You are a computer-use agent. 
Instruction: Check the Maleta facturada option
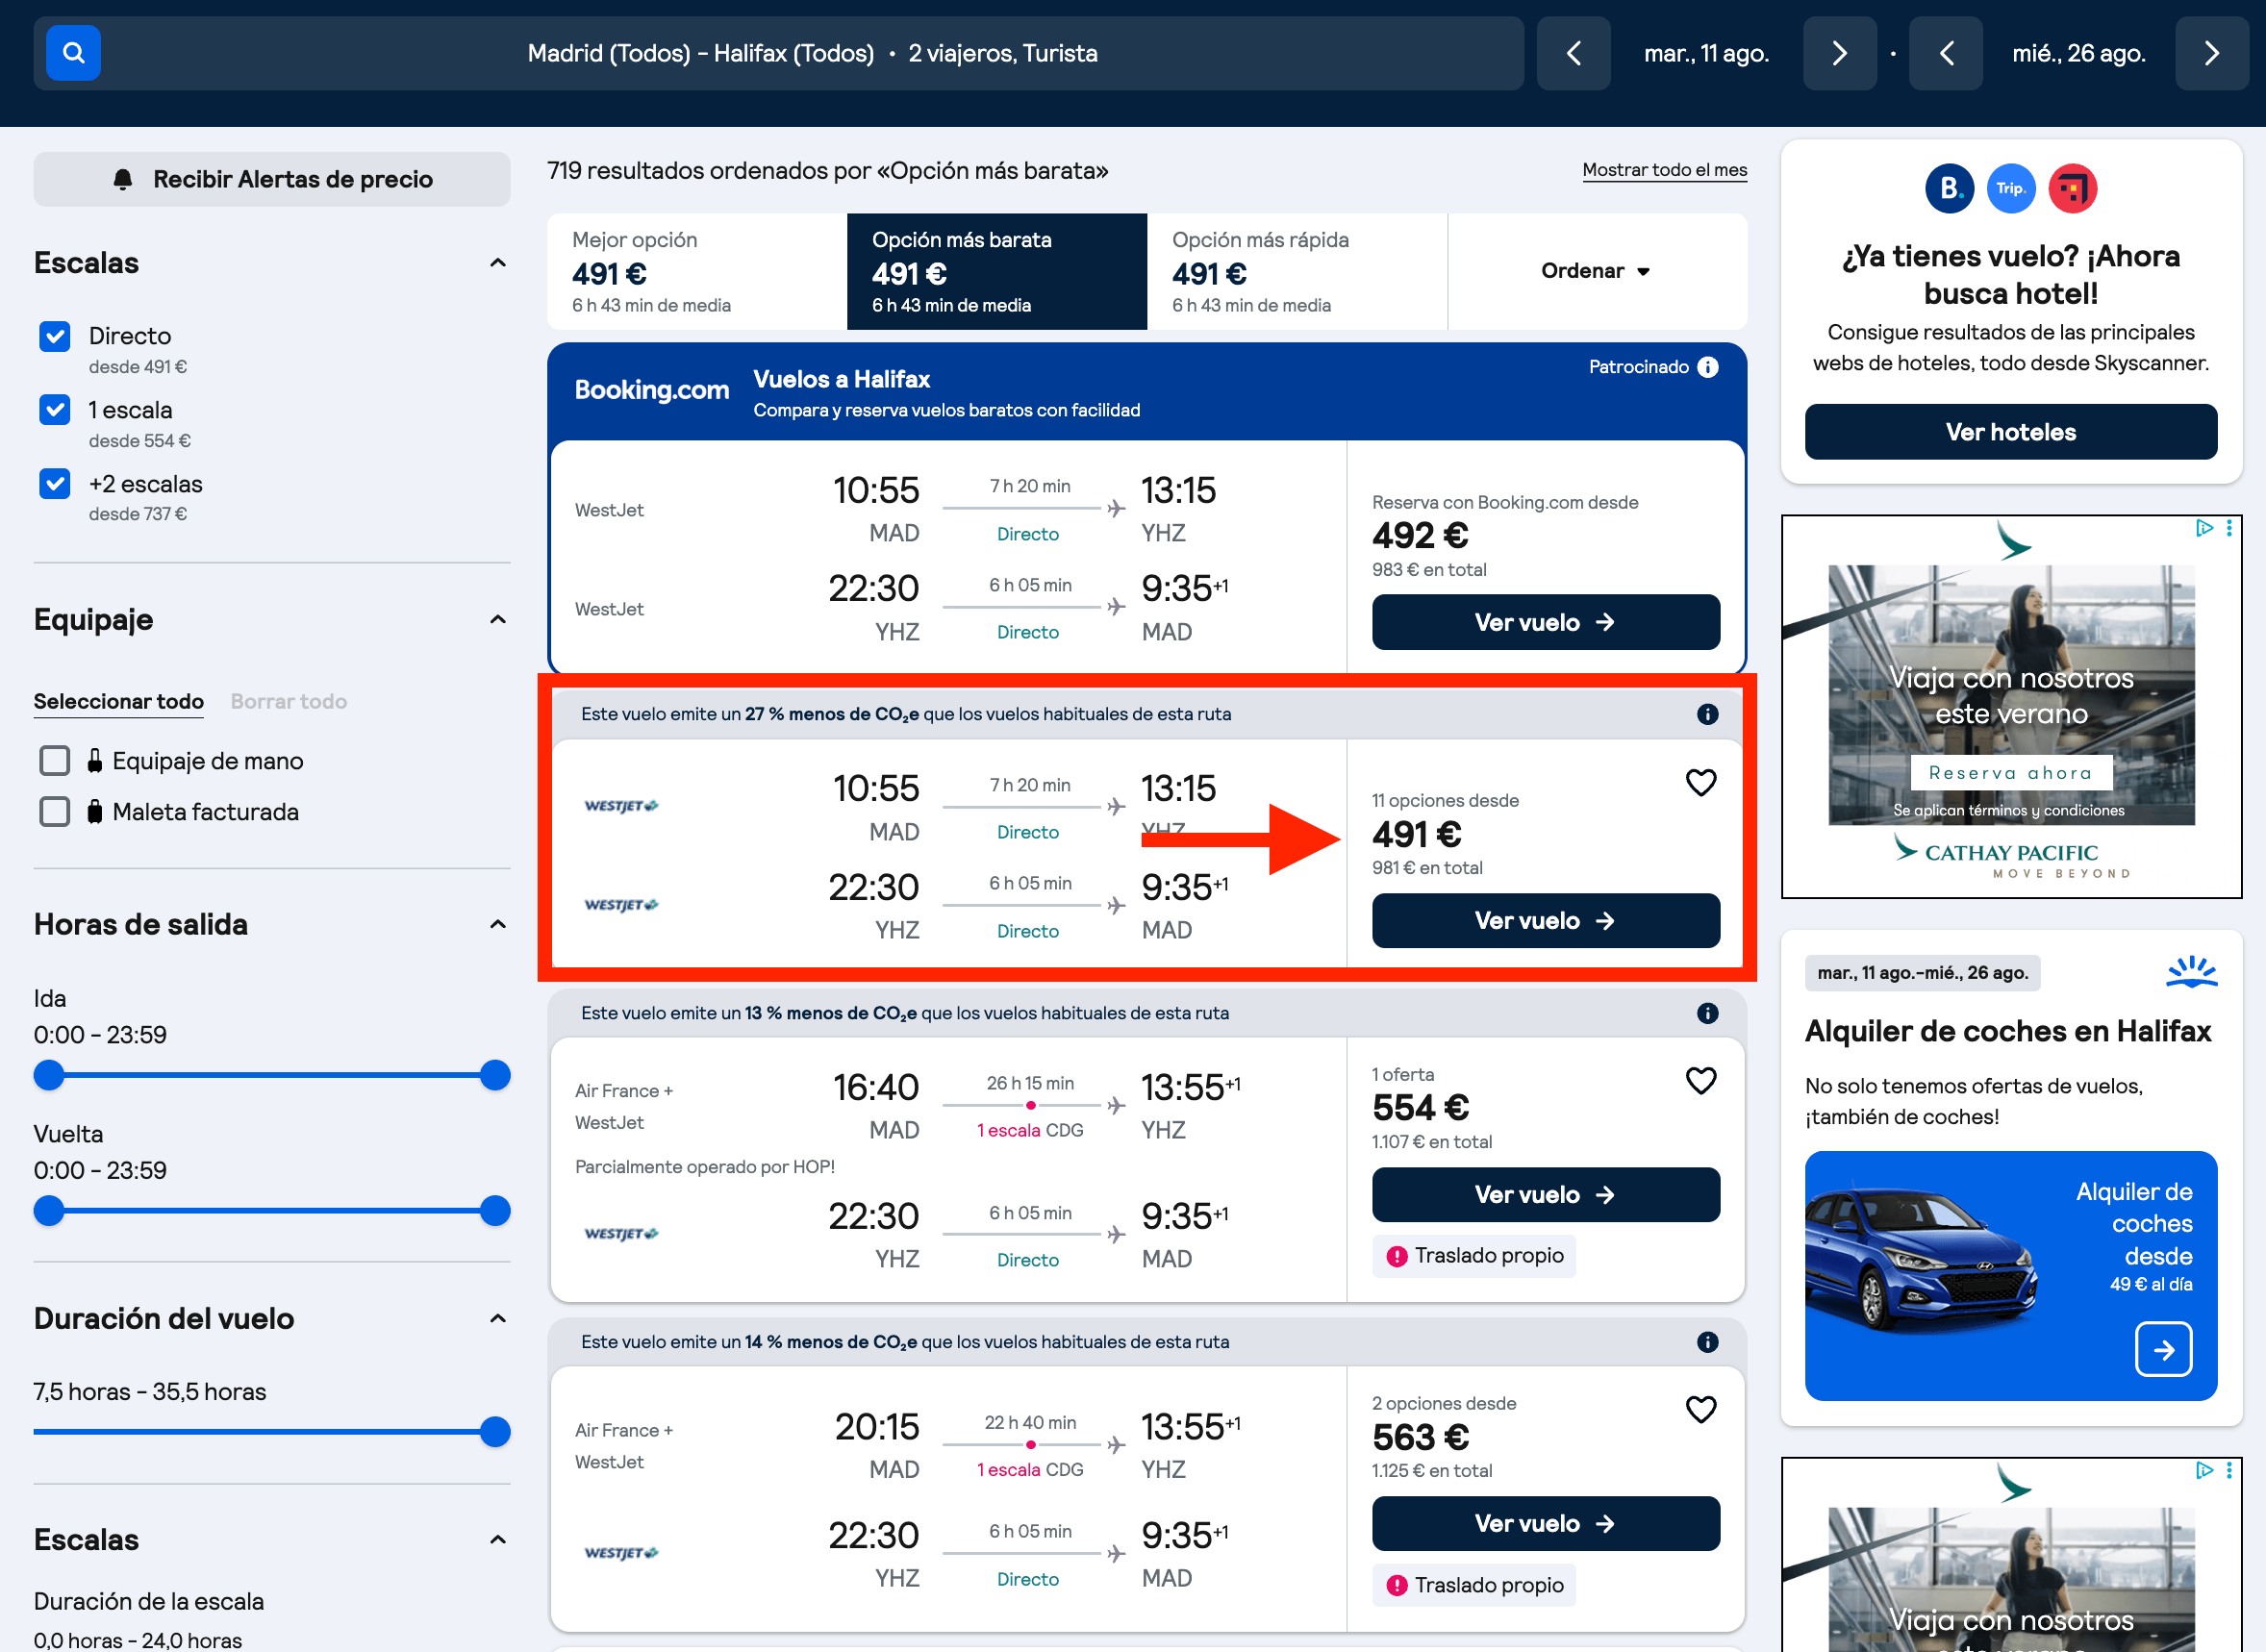pos(55,812)
